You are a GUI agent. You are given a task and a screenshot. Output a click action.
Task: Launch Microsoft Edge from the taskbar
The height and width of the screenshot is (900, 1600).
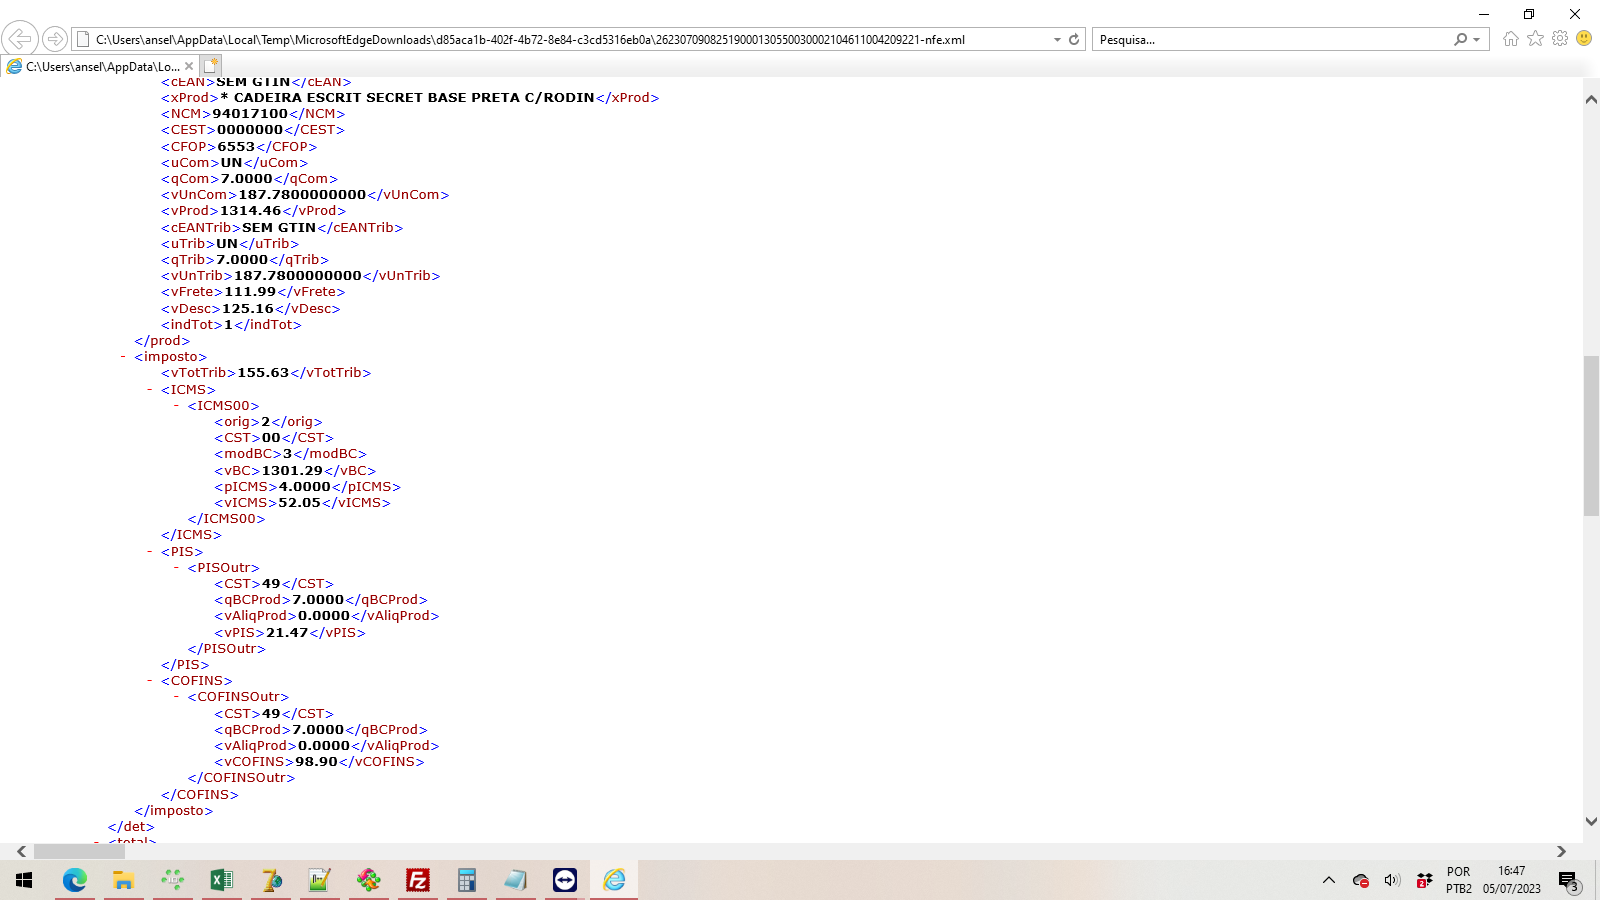coord(74,880)
